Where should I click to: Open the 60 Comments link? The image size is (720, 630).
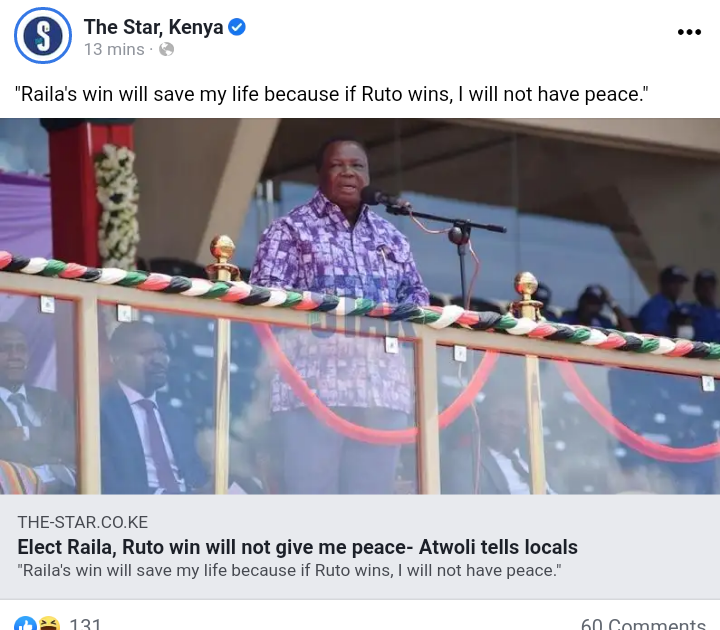(x=643, y=624)
